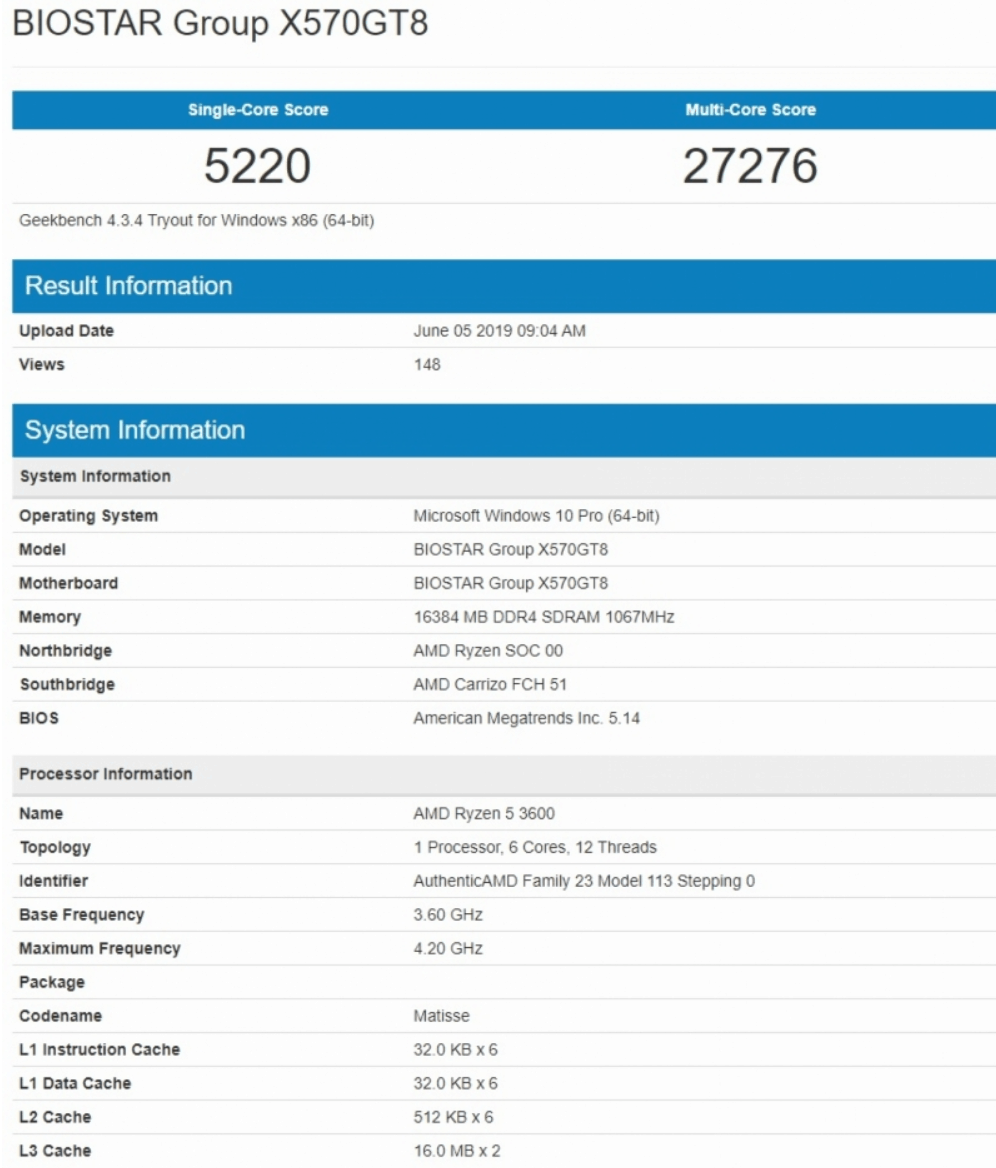
Task: Click the Geekbench 4.3.4 Tryout version text
Action: pyautogui.click(x=197, y=220)
